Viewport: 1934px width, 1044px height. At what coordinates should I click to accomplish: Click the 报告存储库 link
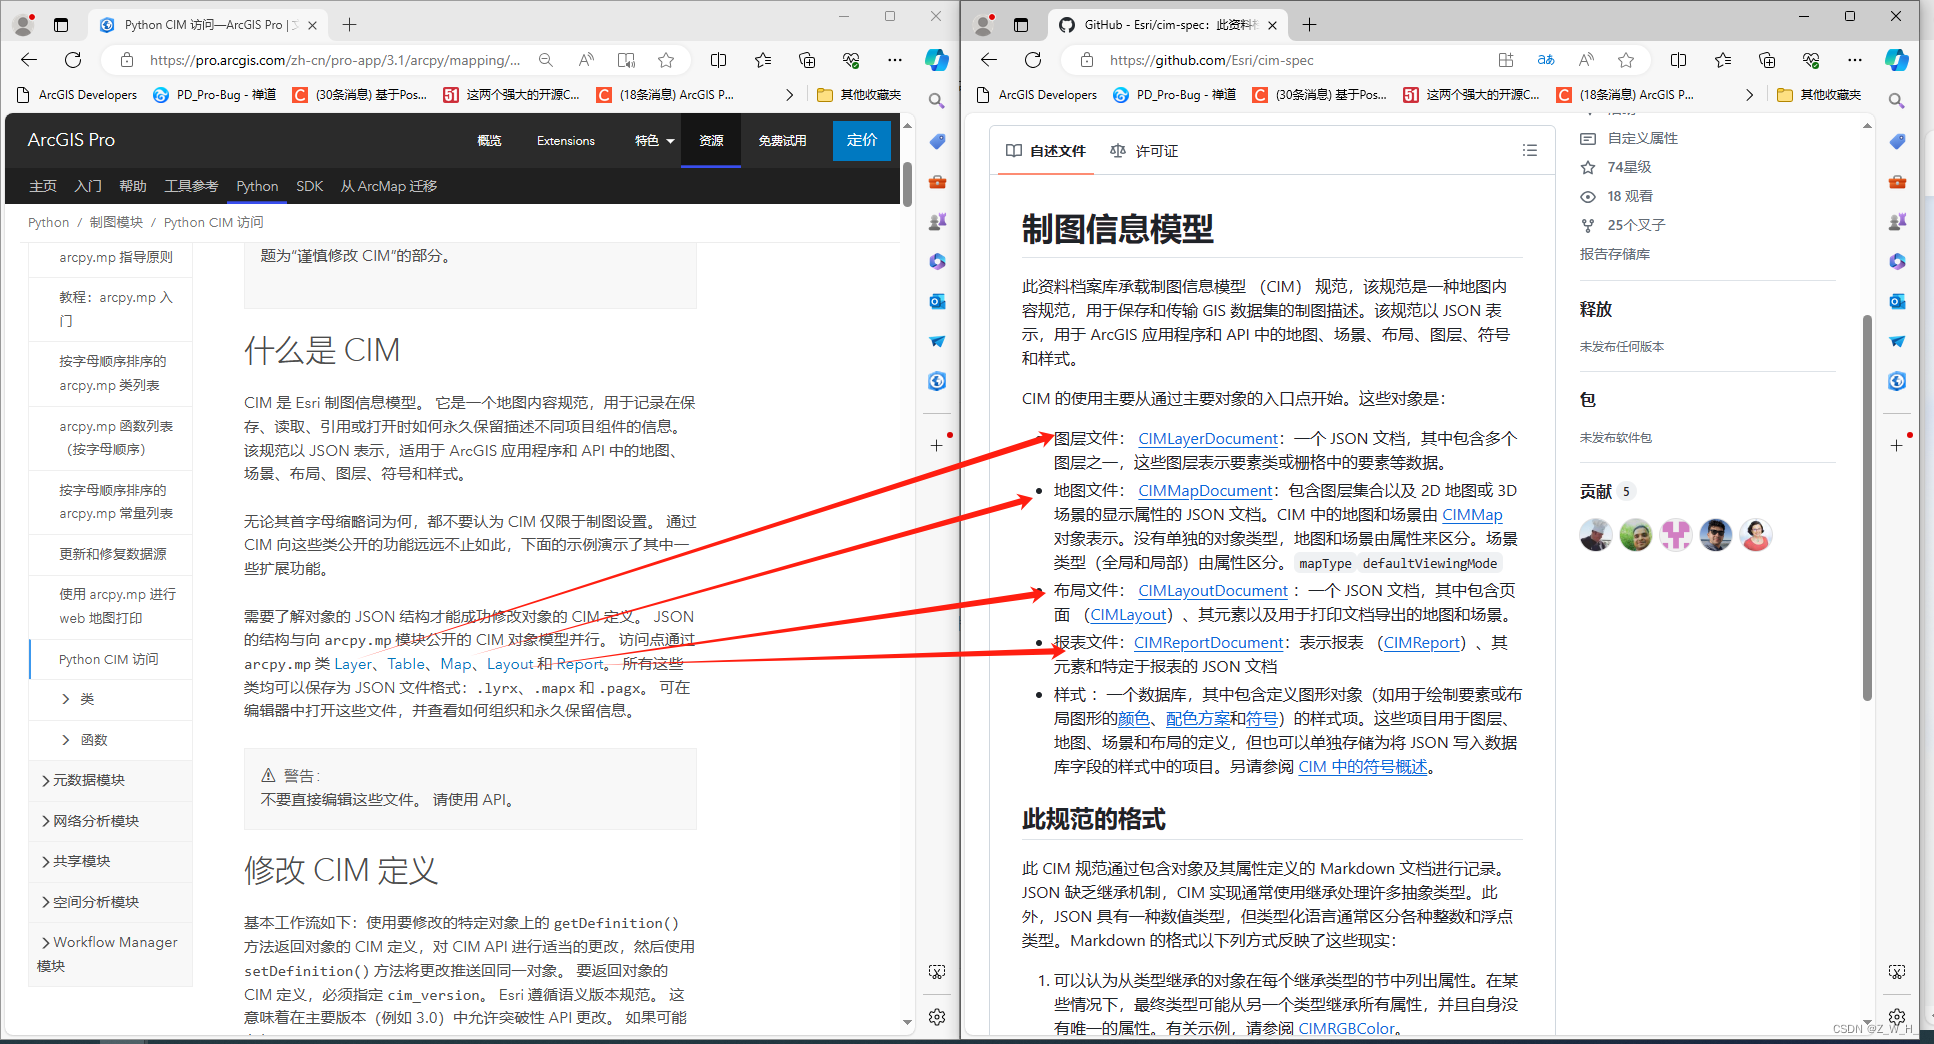[1614, 254]
